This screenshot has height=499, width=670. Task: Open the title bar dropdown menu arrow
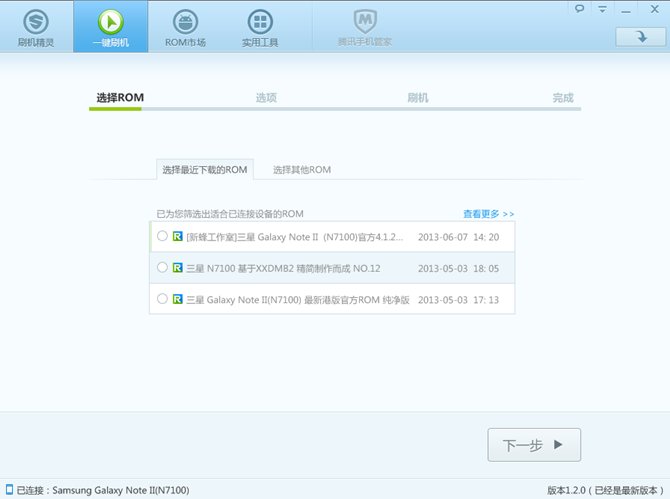(x=602, y=9)
